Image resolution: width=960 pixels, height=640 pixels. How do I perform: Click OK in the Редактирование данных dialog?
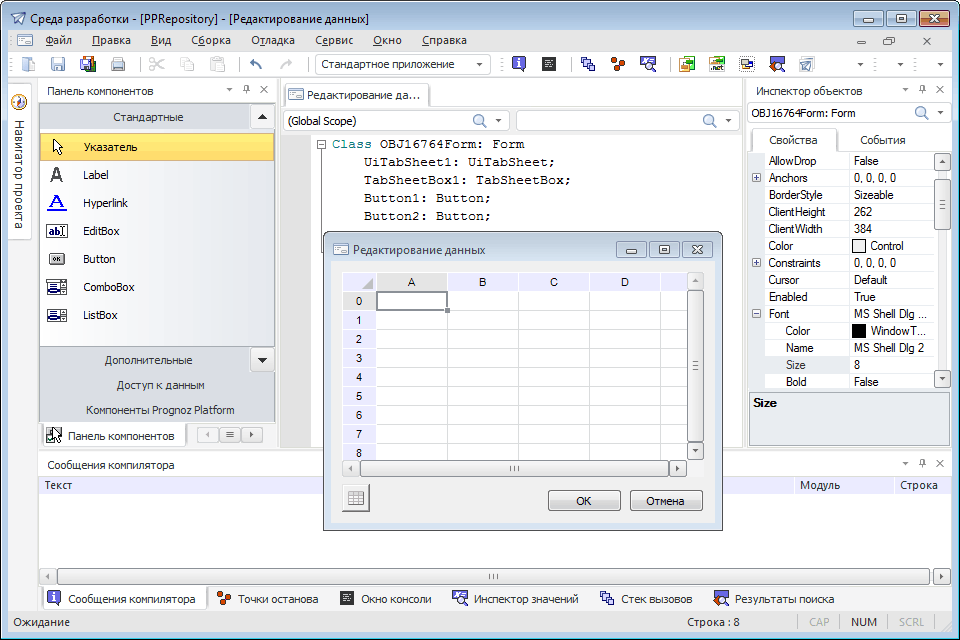(584, 501)
